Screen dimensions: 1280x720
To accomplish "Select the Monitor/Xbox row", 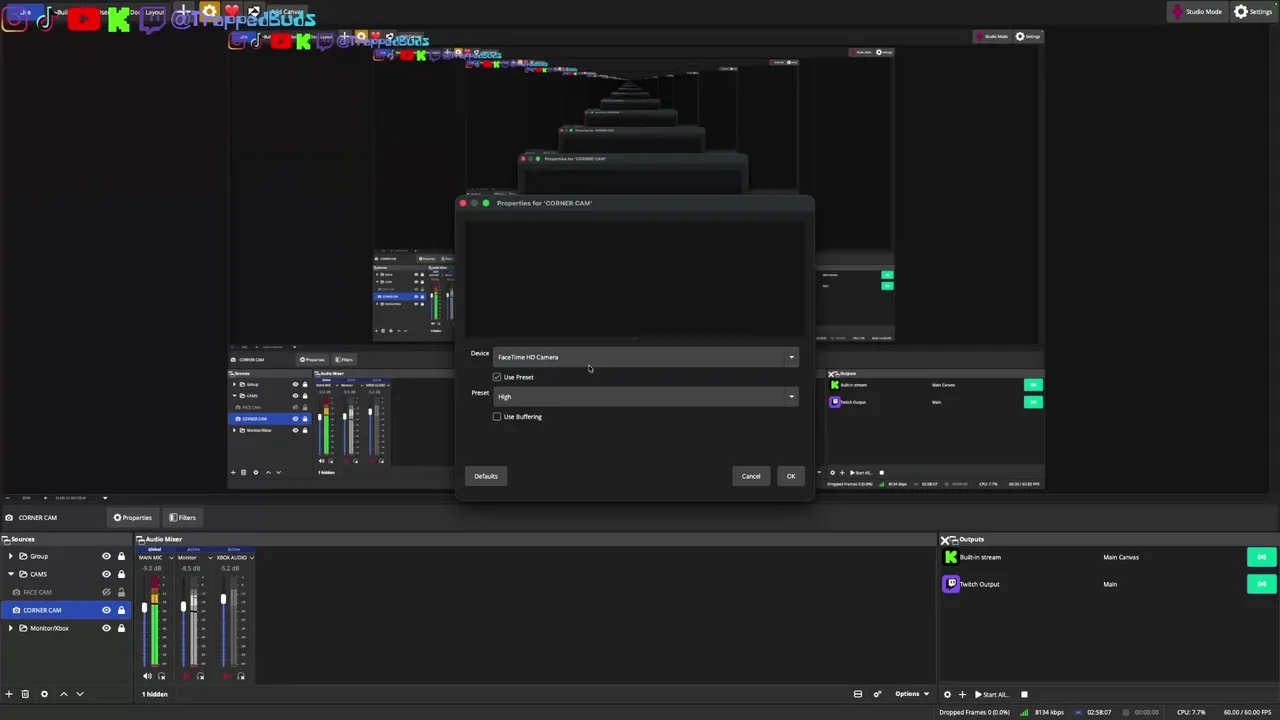I will (x=66, y=628).
